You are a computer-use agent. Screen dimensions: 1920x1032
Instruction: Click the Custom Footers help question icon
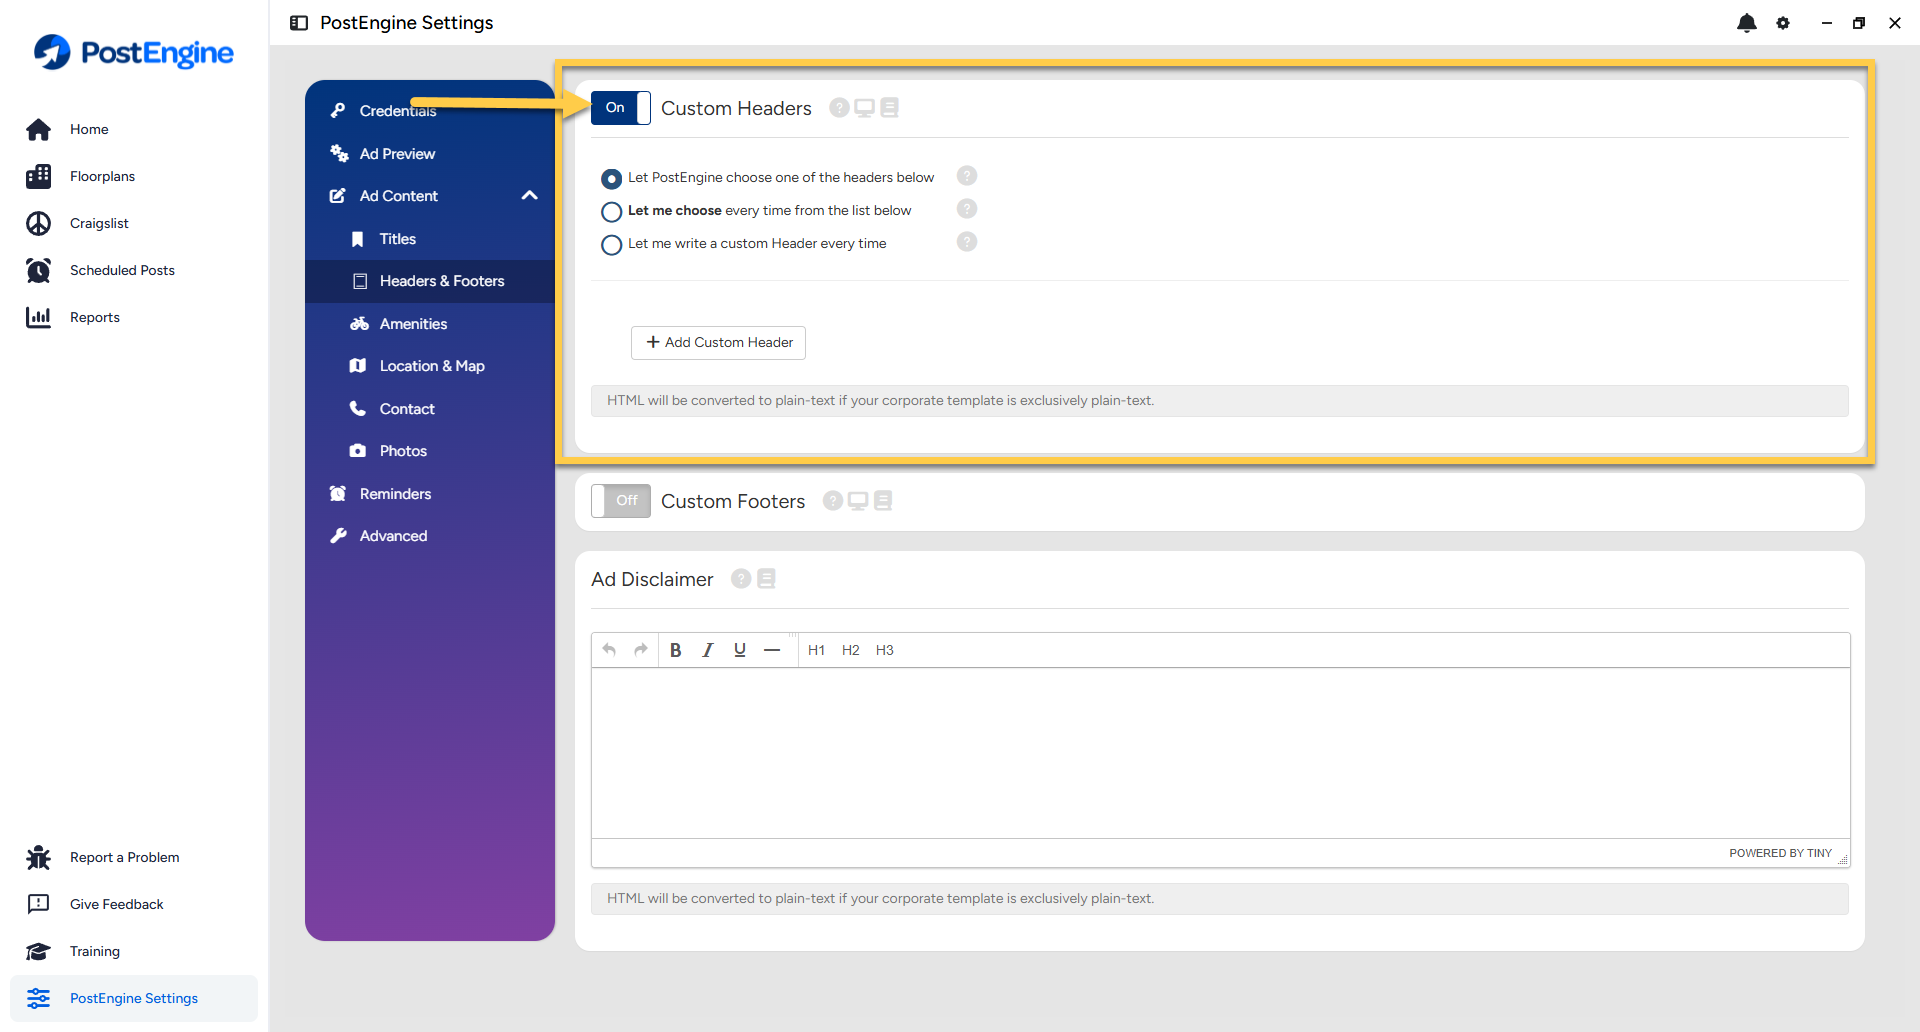point(833,501)
